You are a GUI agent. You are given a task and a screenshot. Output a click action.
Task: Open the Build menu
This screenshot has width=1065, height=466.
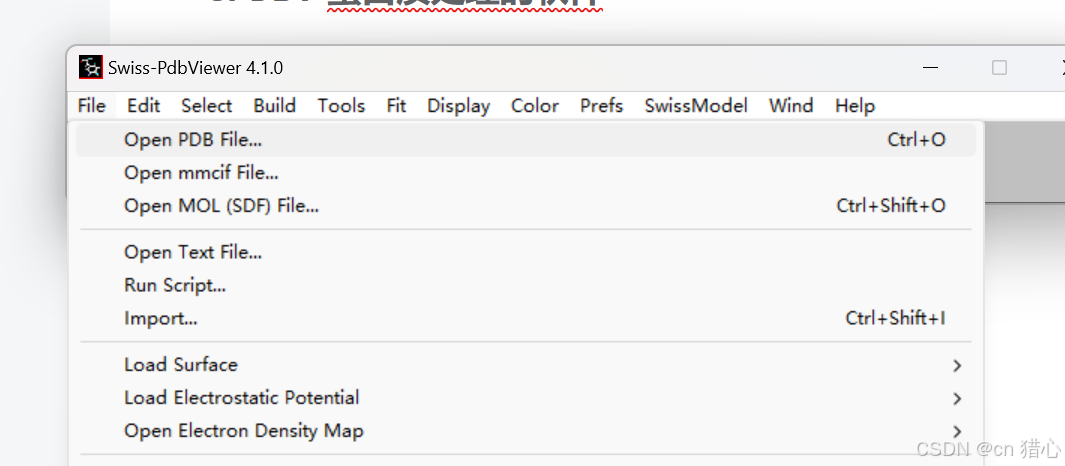tap(274, 106)
